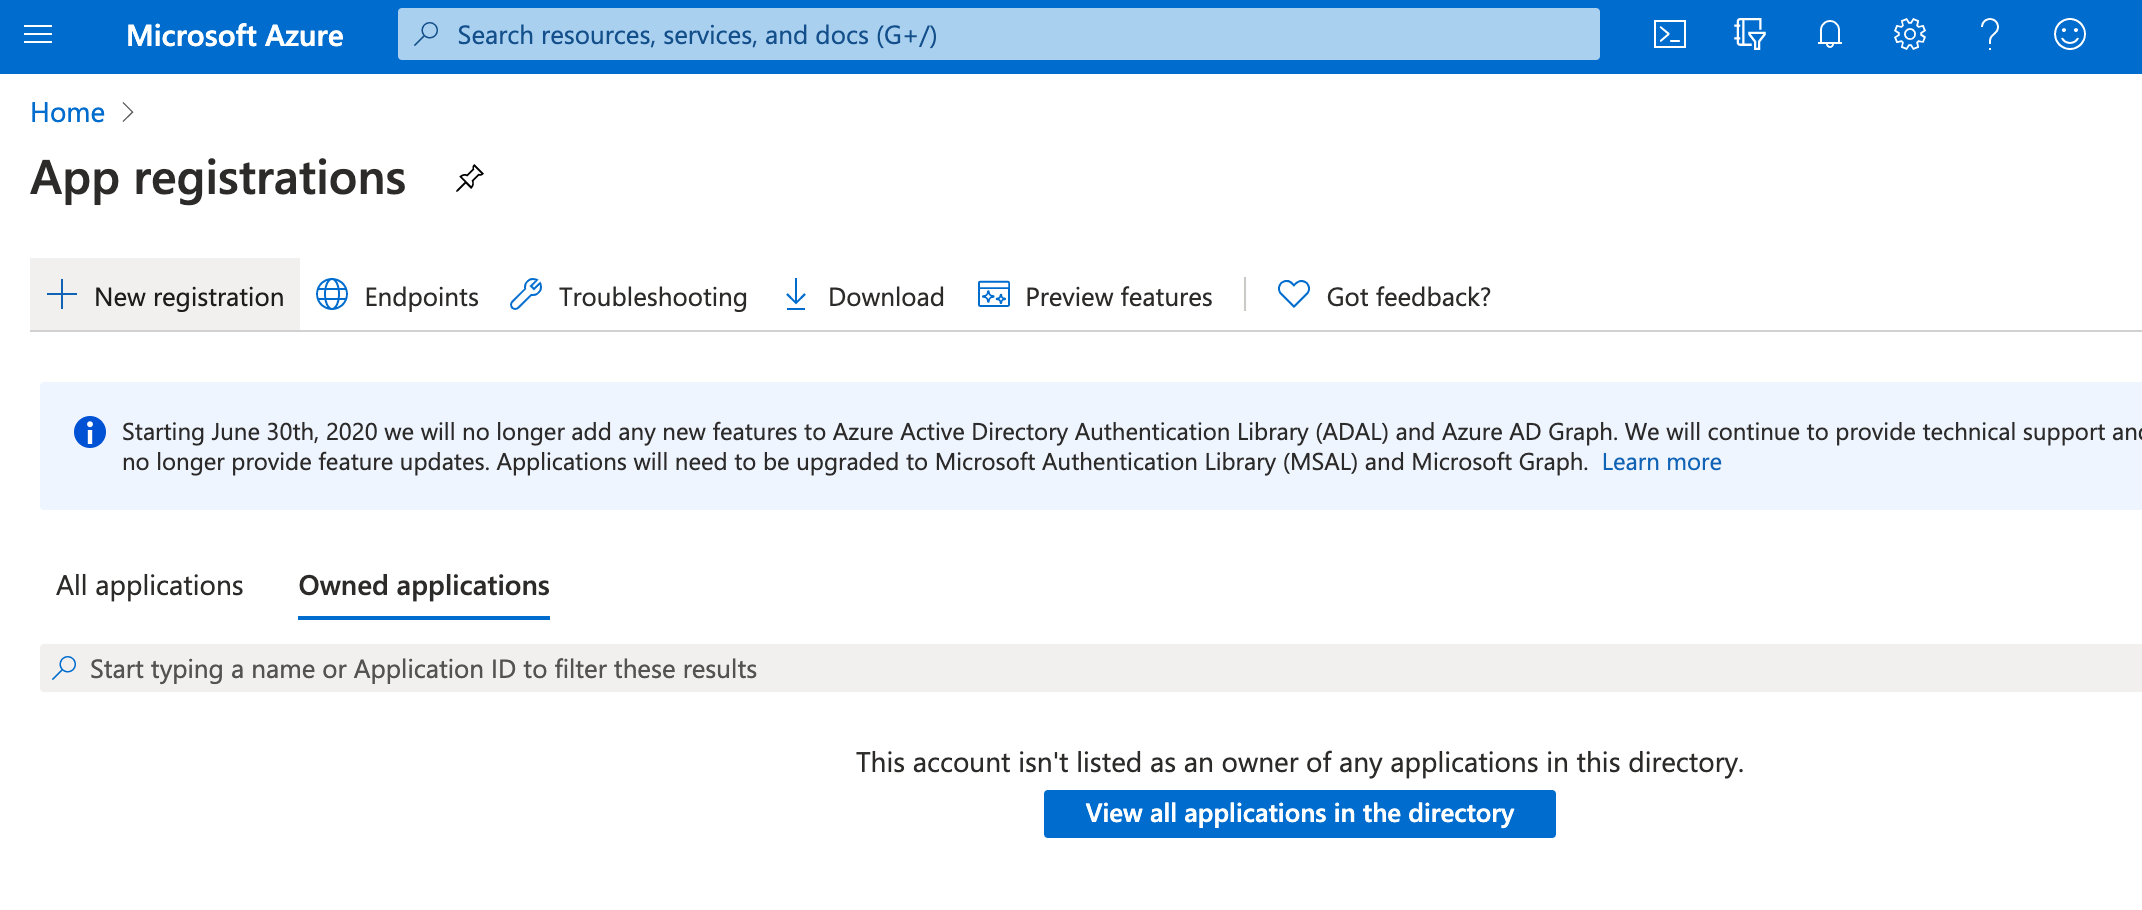Open Troubleshooting from the toolbar
2142x910 pixels.
click(628, 296)
